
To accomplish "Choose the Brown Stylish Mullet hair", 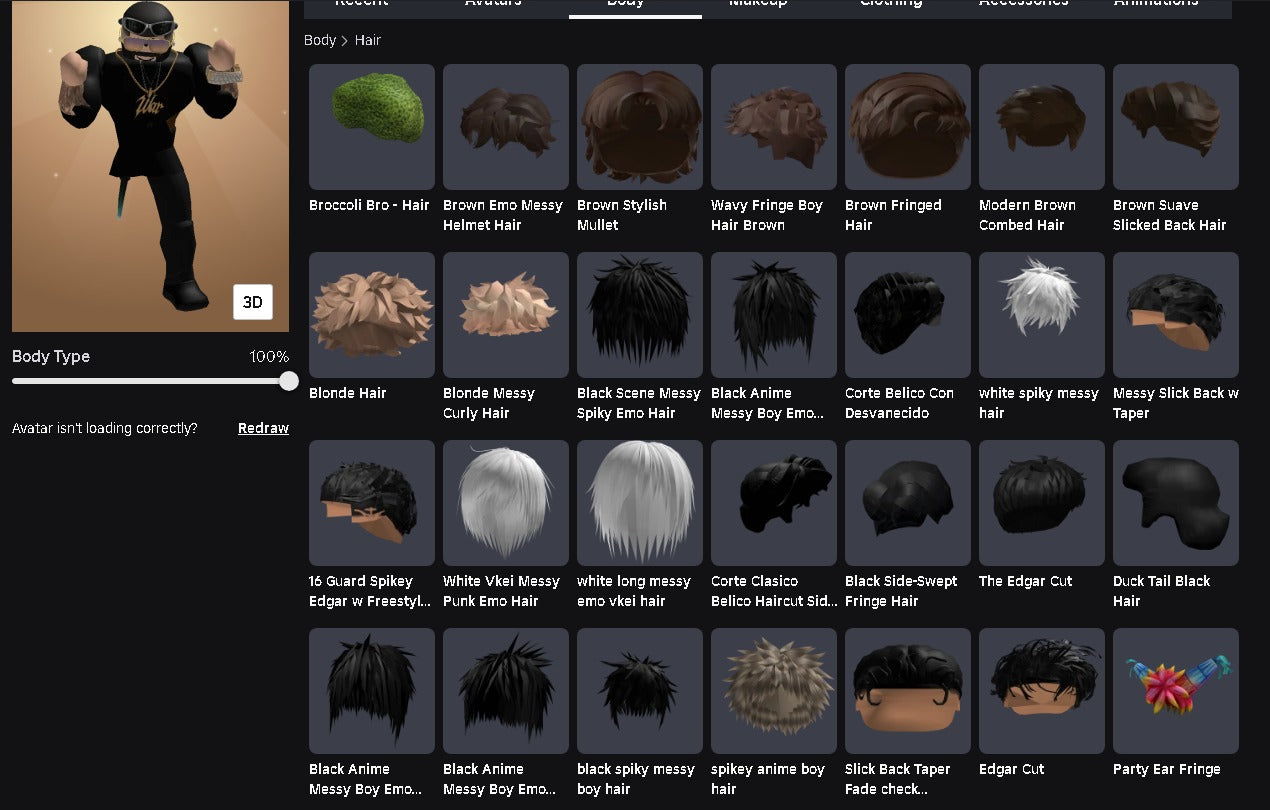I will point(640,127).
